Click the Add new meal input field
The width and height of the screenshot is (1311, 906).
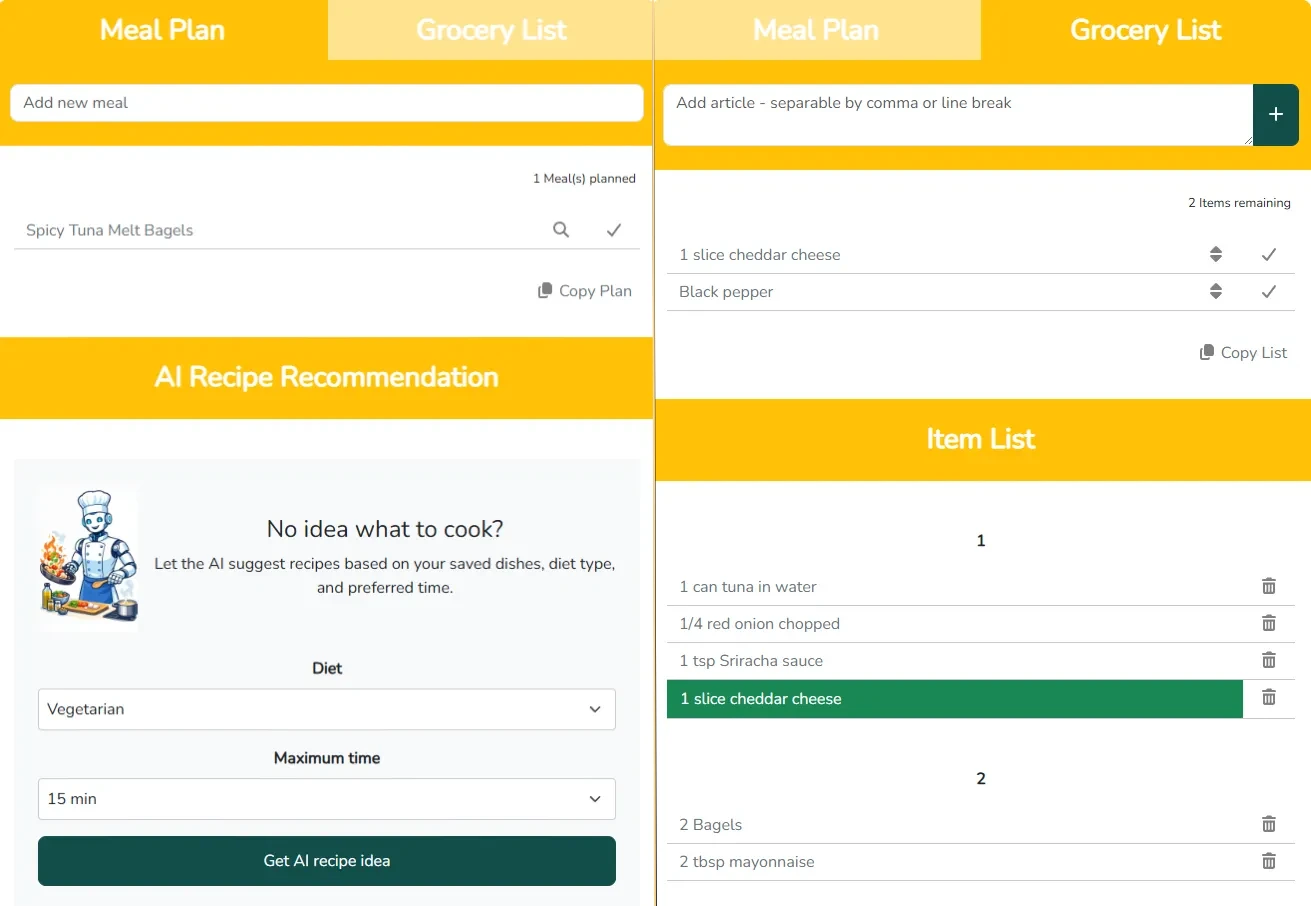(327, 102)
